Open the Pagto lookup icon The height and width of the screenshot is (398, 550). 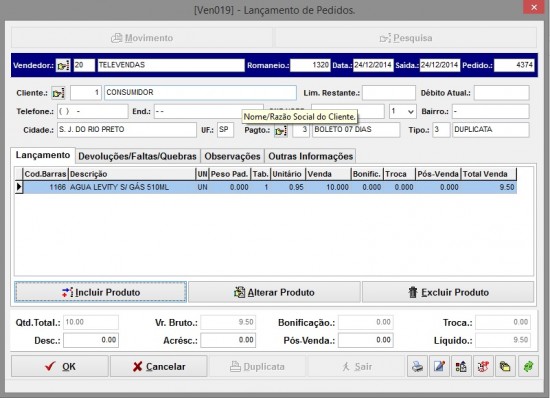click(x=281, y=130)
